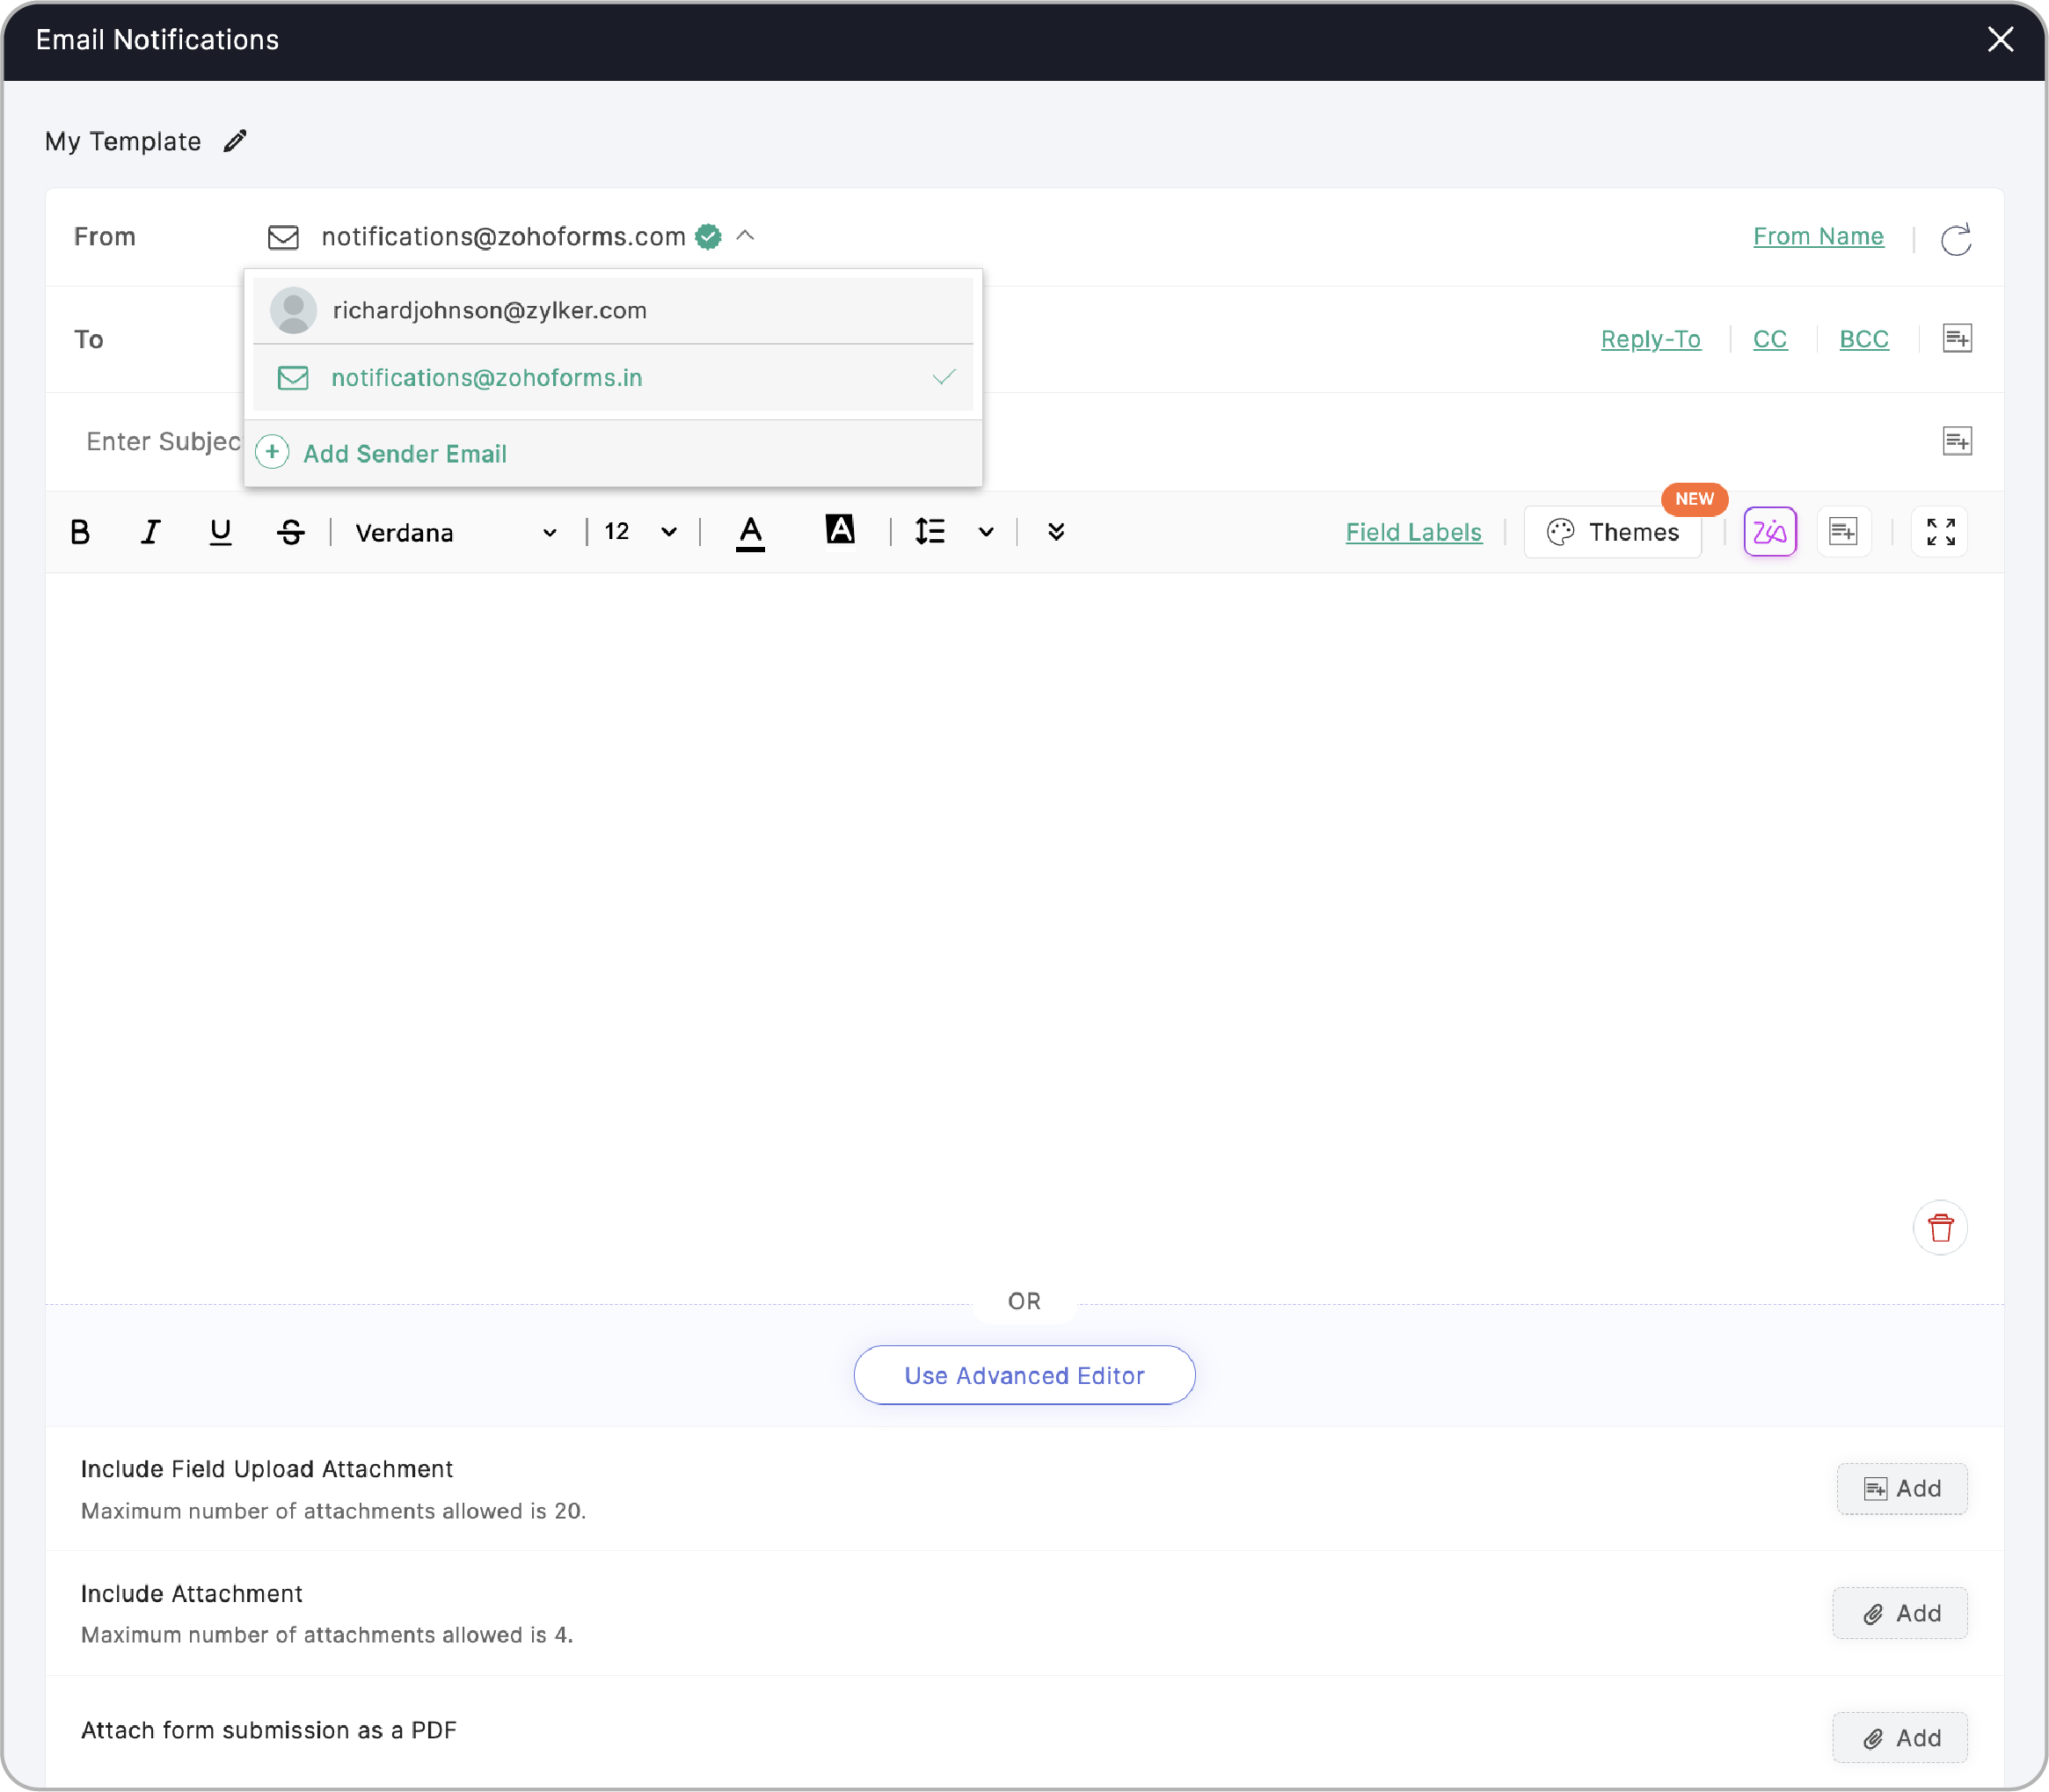Viewport: 2049px width, 1792px height.
Task: Click Add for Attach form submission as PDF
Action: pyautogui.click(x=1899, y=1738)
